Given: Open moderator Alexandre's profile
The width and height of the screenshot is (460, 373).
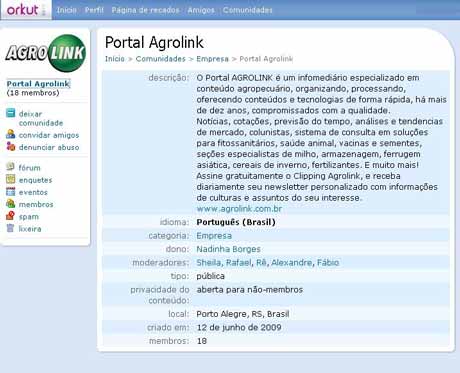Looking at the screenshot, I should (292, 262).
